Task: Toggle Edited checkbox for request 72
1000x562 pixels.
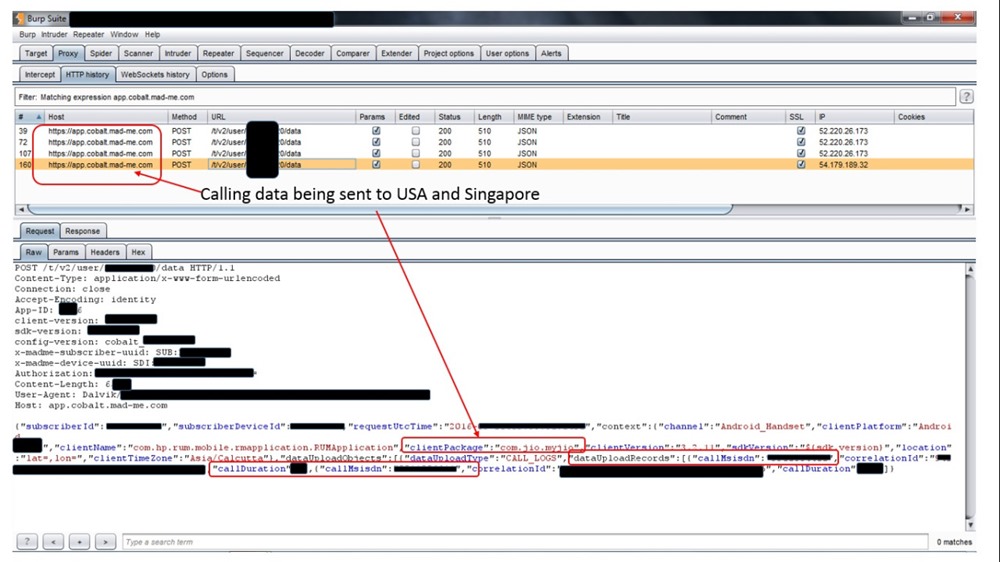Action: [415, 142]
